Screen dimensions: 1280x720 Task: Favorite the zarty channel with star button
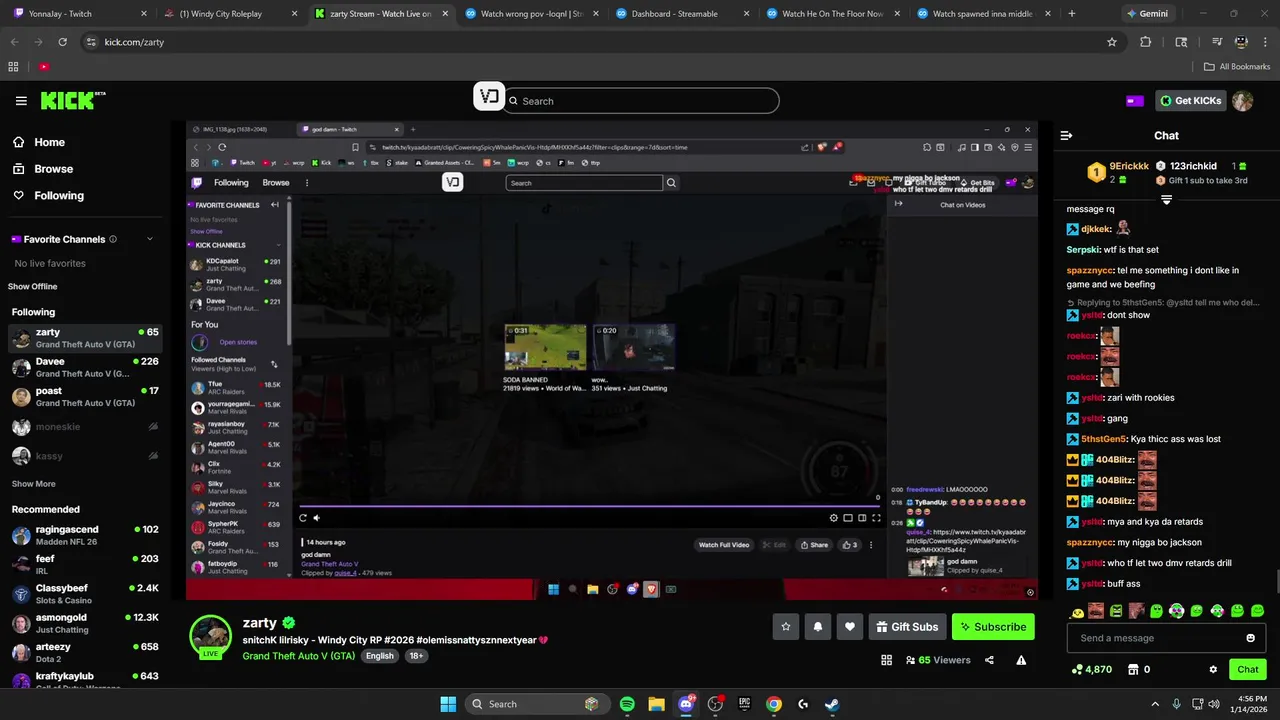coord(786,627)
